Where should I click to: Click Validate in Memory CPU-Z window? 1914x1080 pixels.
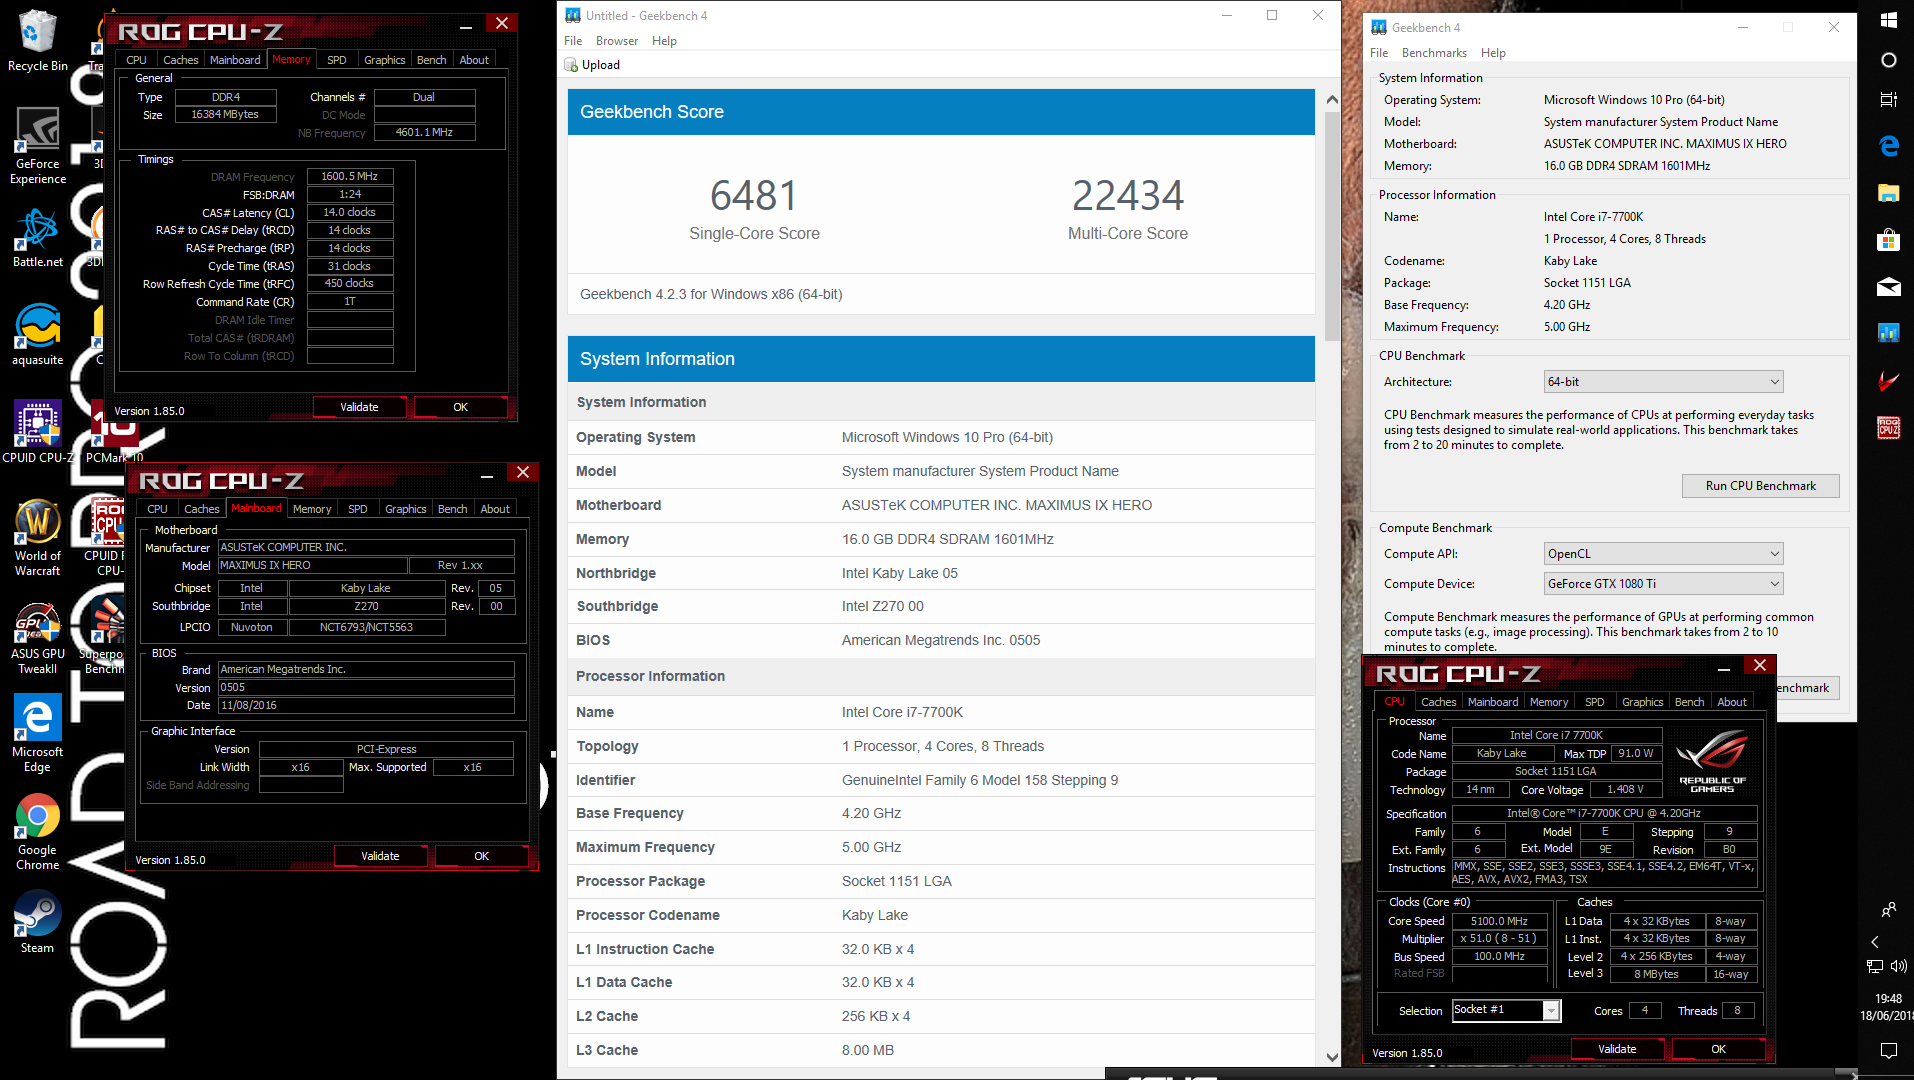[x=359, y=407]
